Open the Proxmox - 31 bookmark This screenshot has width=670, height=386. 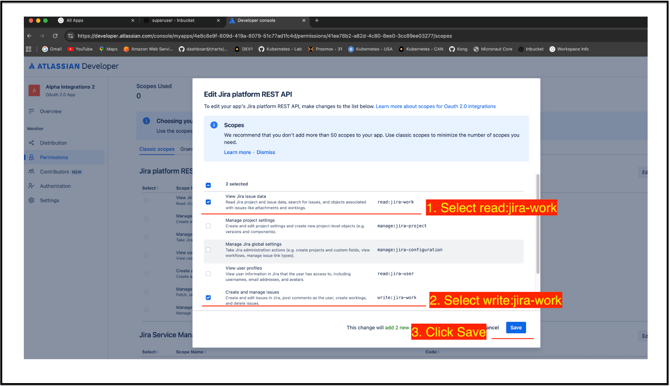[325, 49]
